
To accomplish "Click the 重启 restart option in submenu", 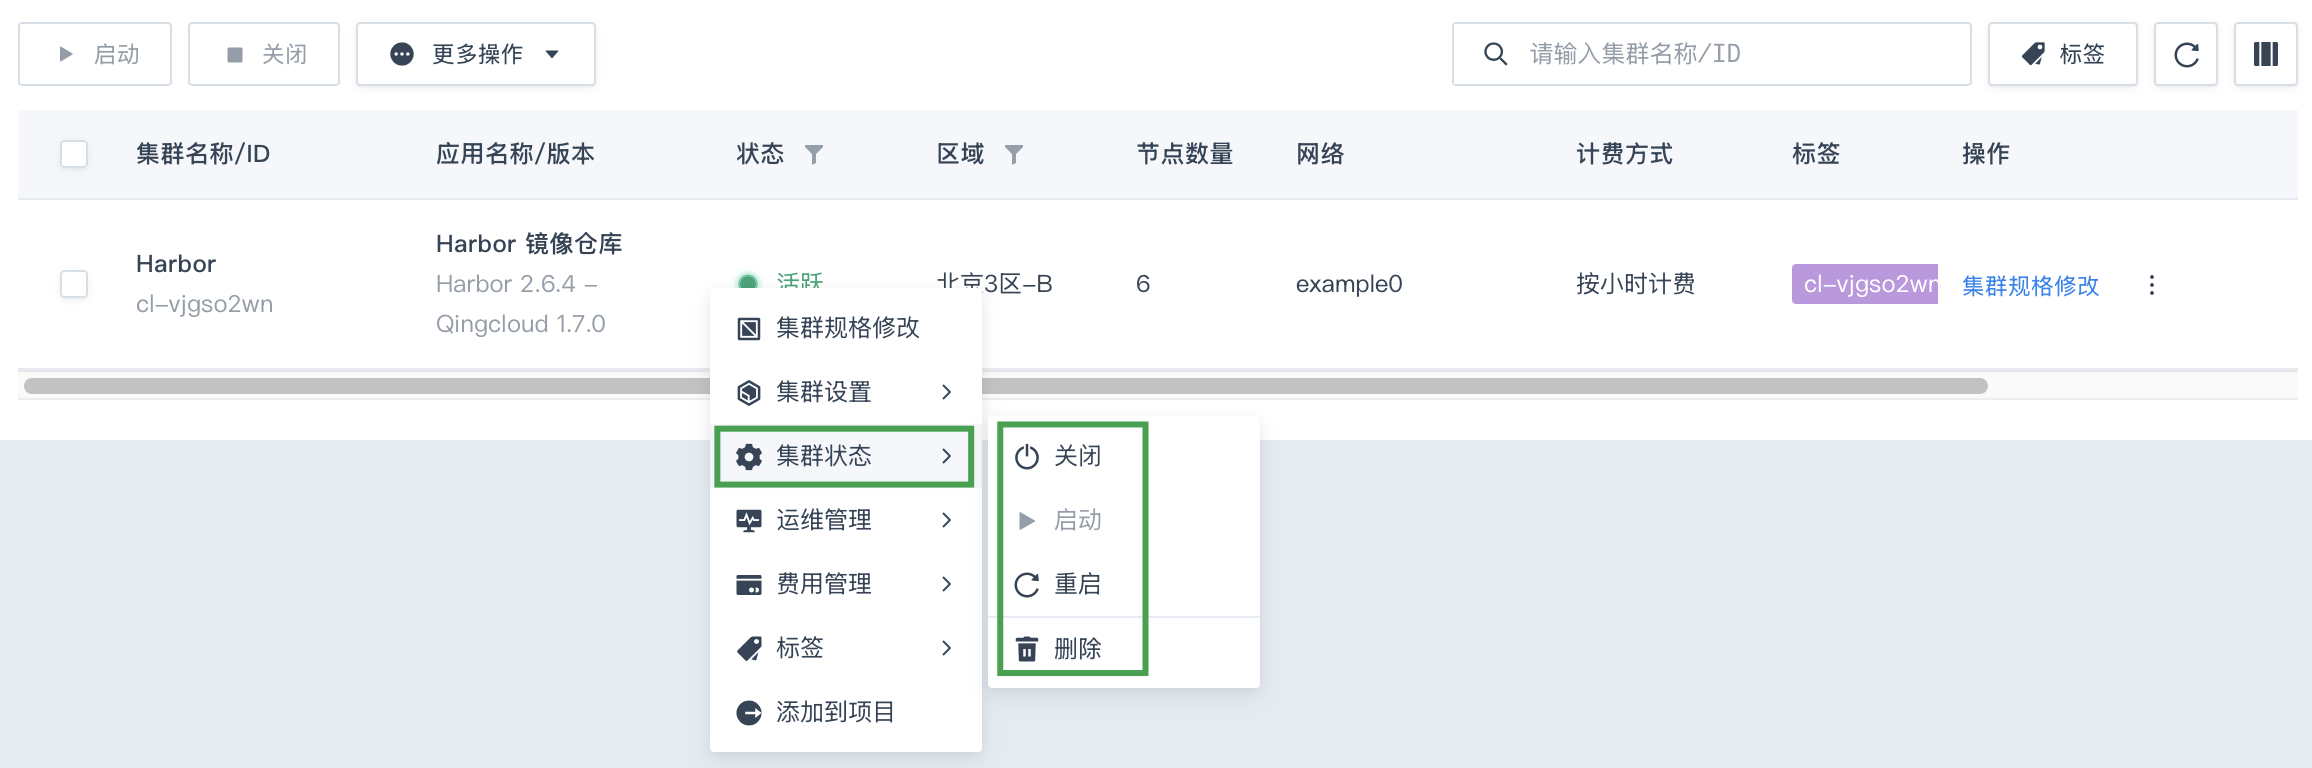I will 1124,584.
